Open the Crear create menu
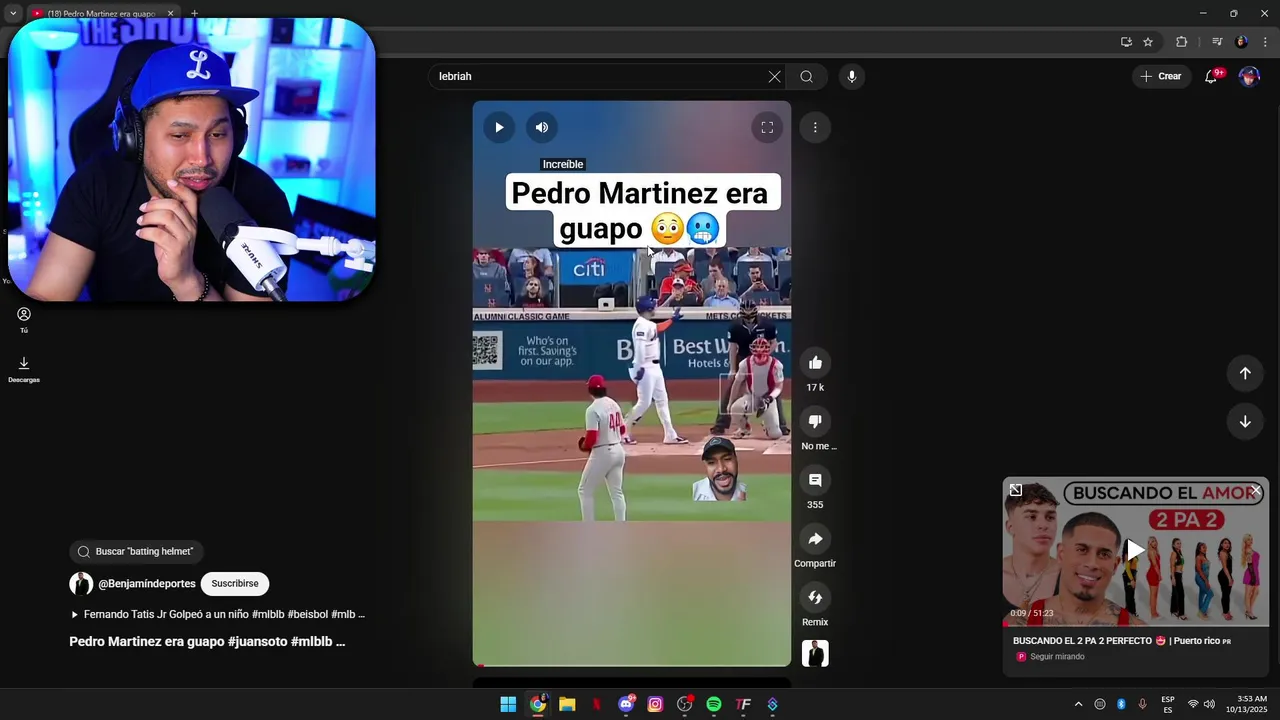Screen dimensions: 1280x720 (x=1162, y=76)
